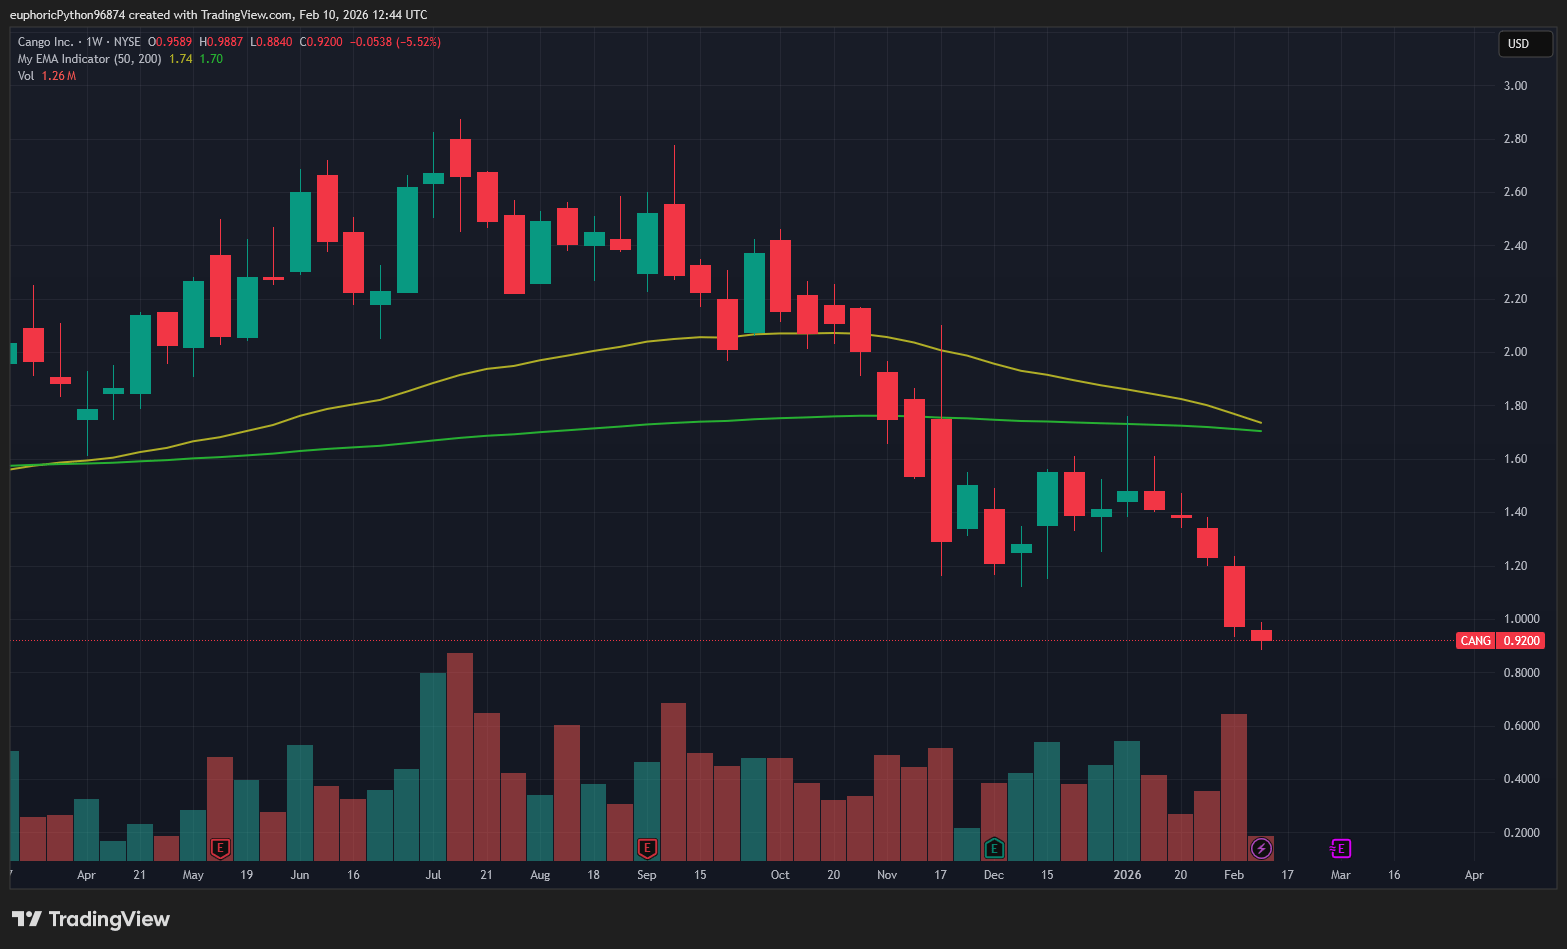Viewport: 1567px width, 949px height.
Task: Click the red last-price flag showing 0.9200
Action: [1519, 640]
